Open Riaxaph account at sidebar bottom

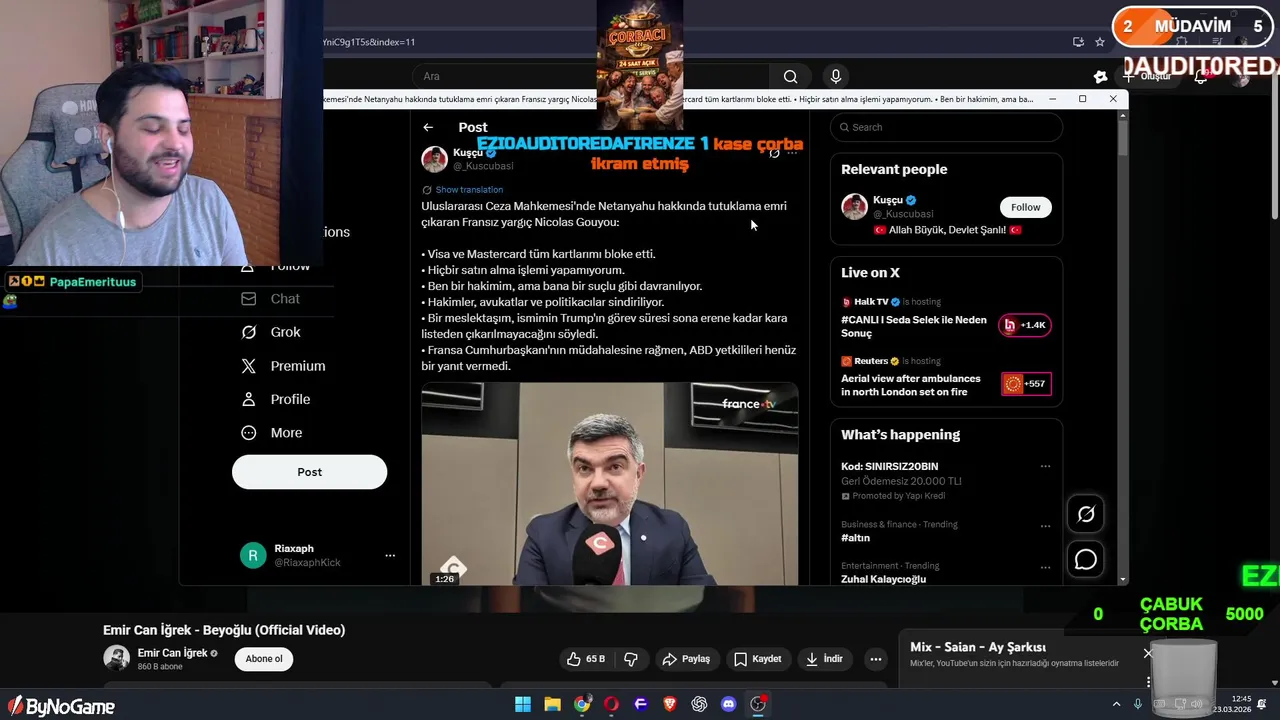pyautogui.click(x=318, y=556)
